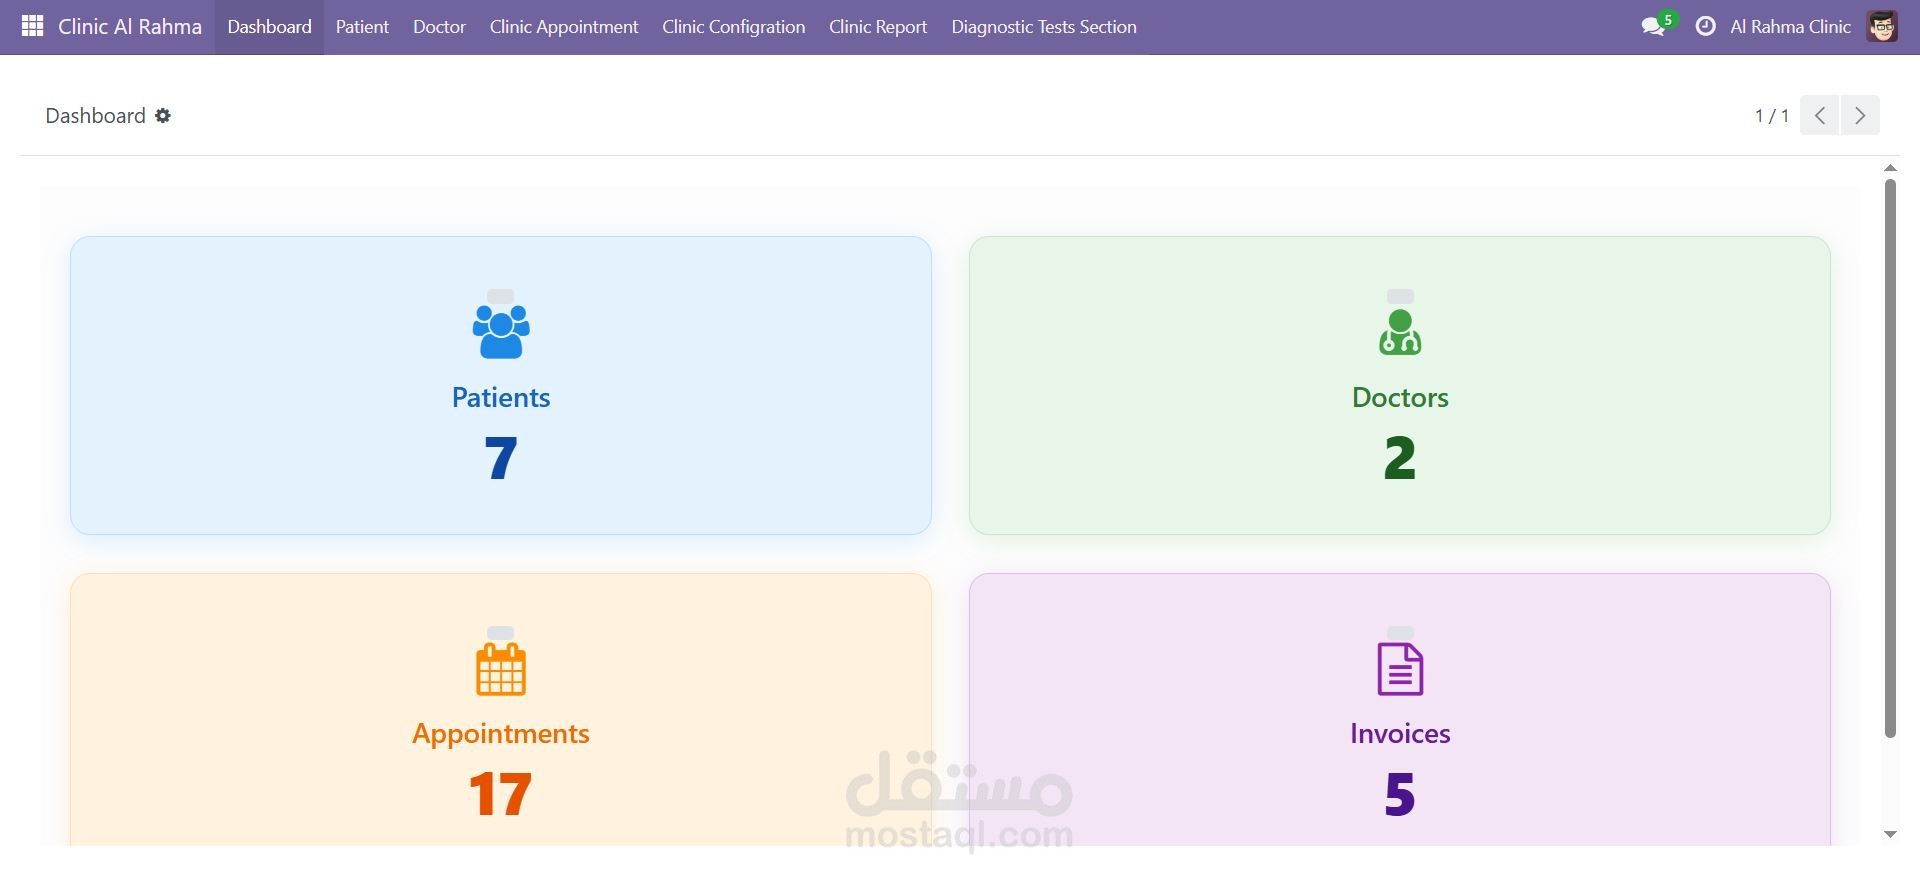Go to previous record arrow

click(1820, 115)
